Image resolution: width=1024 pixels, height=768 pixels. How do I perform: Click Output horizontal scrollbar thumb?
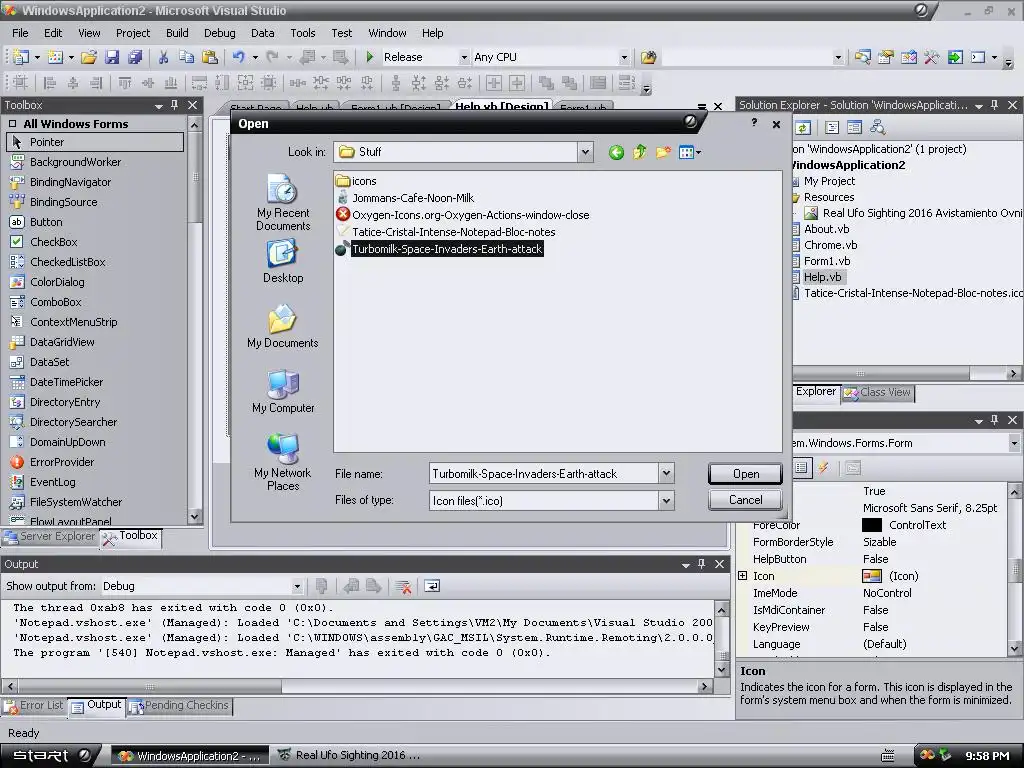click(150, 687)
